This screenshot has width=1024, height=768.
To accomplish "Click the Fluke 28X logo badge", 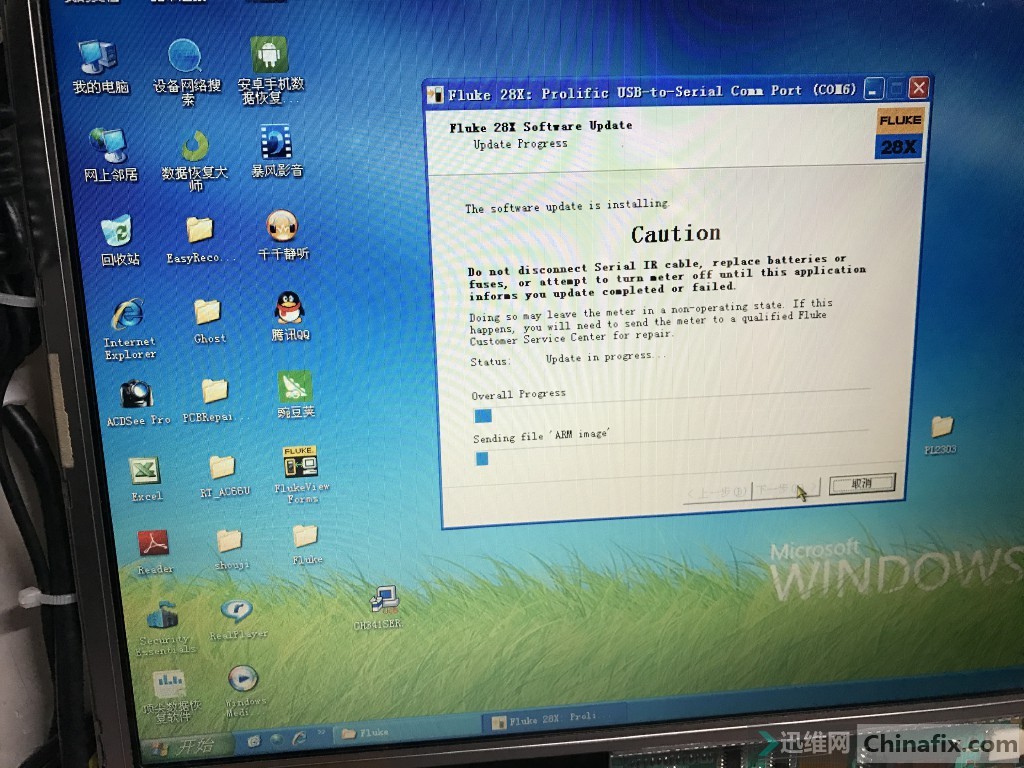I will coord(899,135).
